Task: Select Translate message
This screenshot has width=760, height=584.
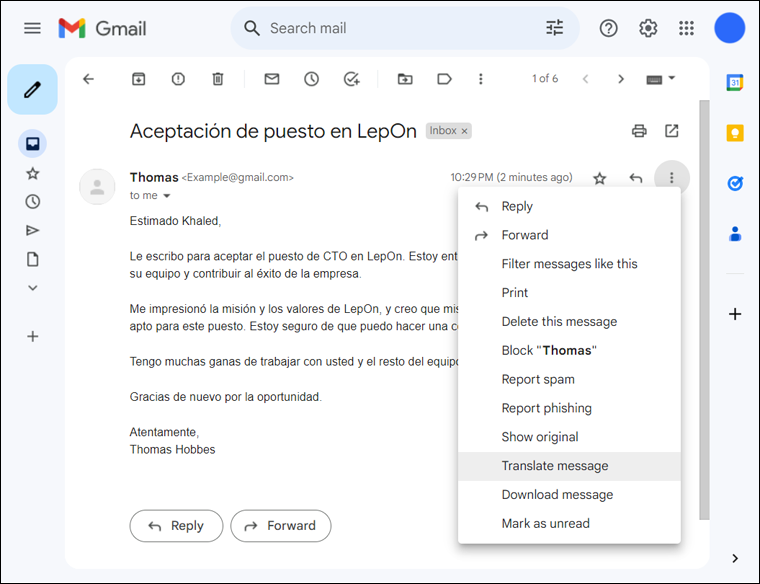Action: (569, 466)
